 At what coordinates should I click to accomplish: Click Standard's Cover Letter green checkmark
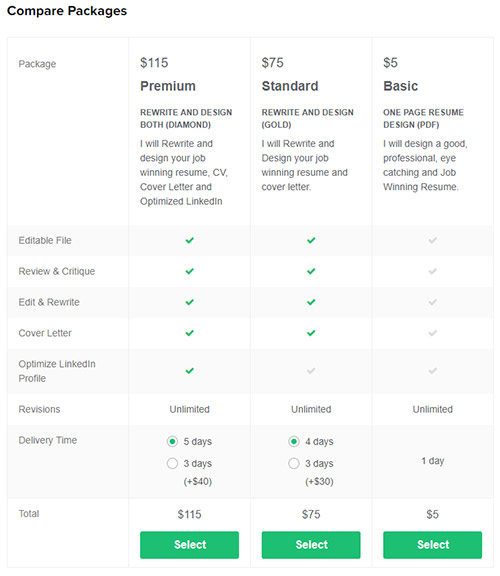tap(311, 333)
